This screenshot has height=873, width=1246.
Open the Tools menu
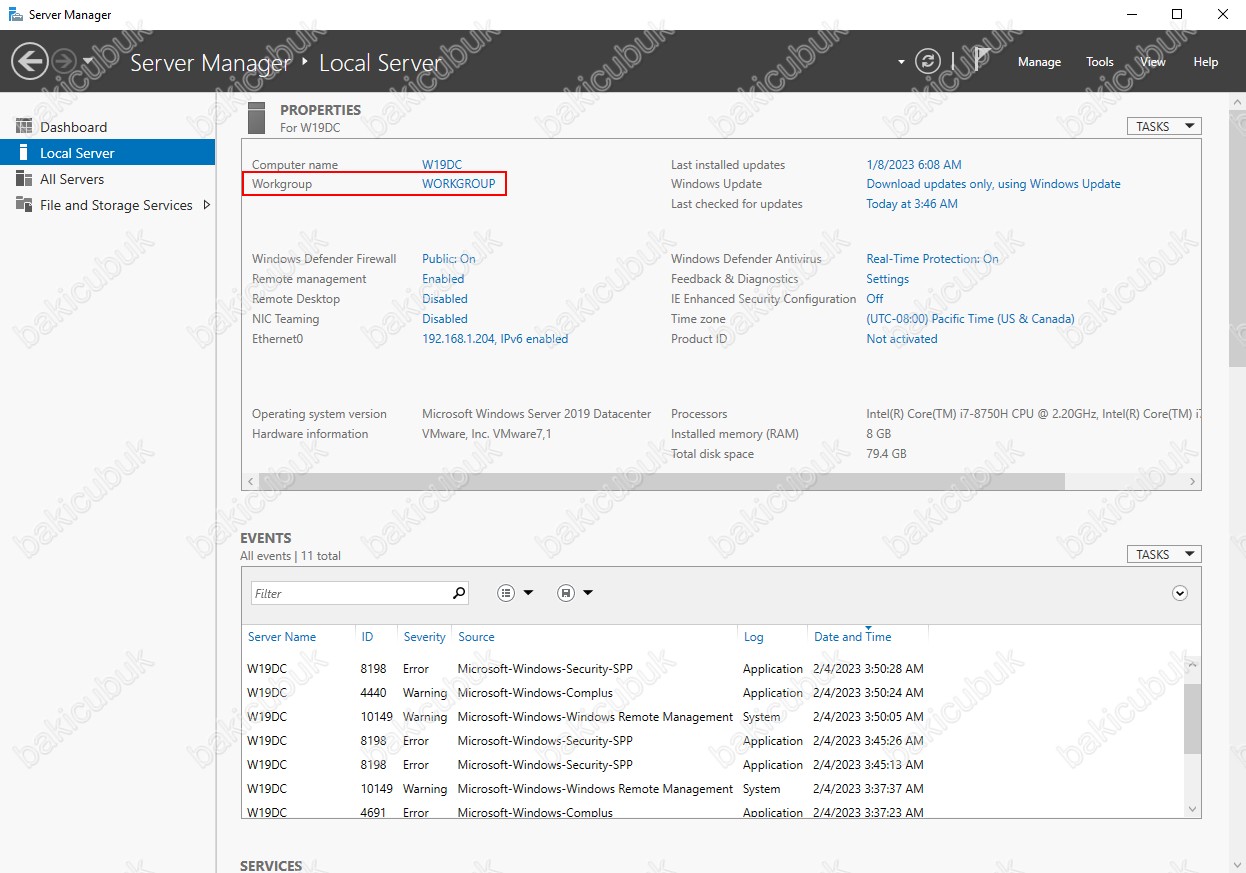[x=1100, y=62]
